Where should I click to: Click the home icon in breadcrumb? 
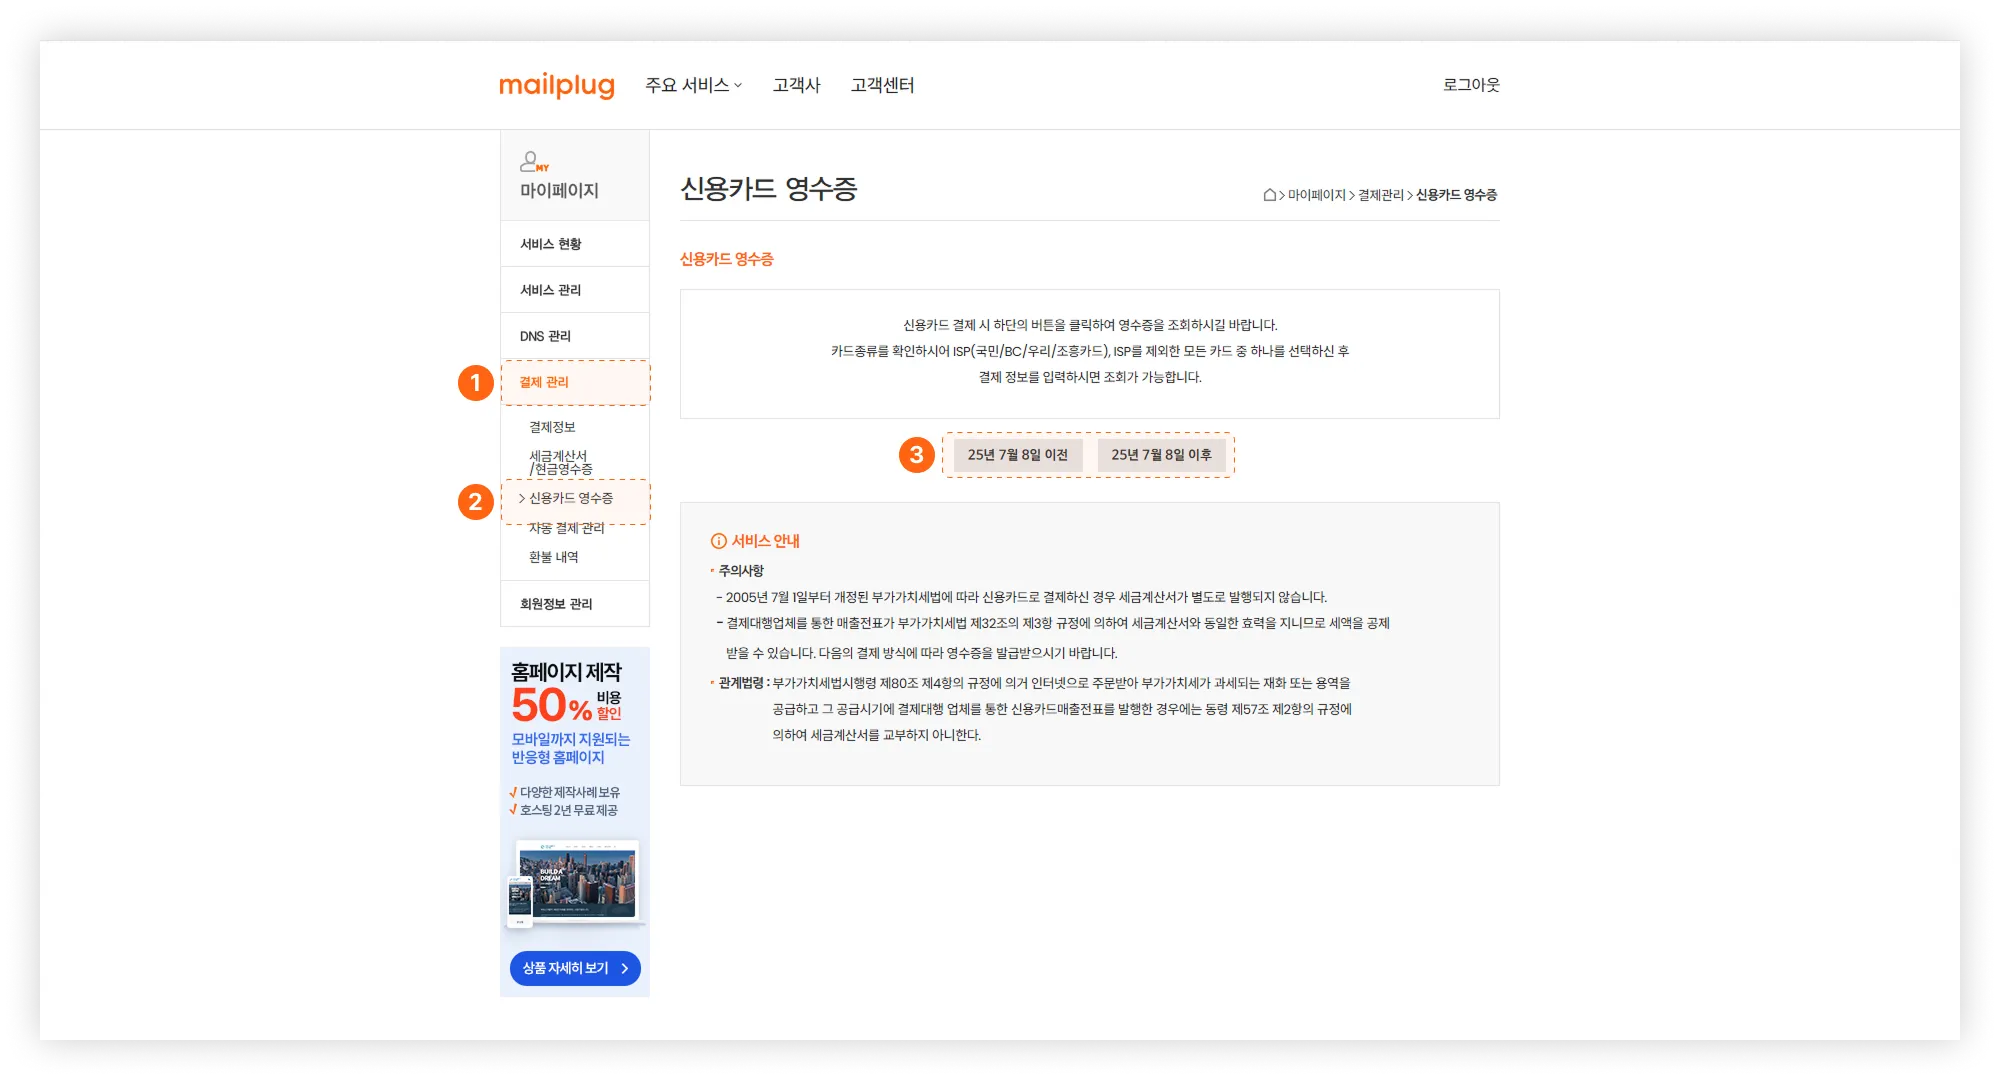[1269, 195]
